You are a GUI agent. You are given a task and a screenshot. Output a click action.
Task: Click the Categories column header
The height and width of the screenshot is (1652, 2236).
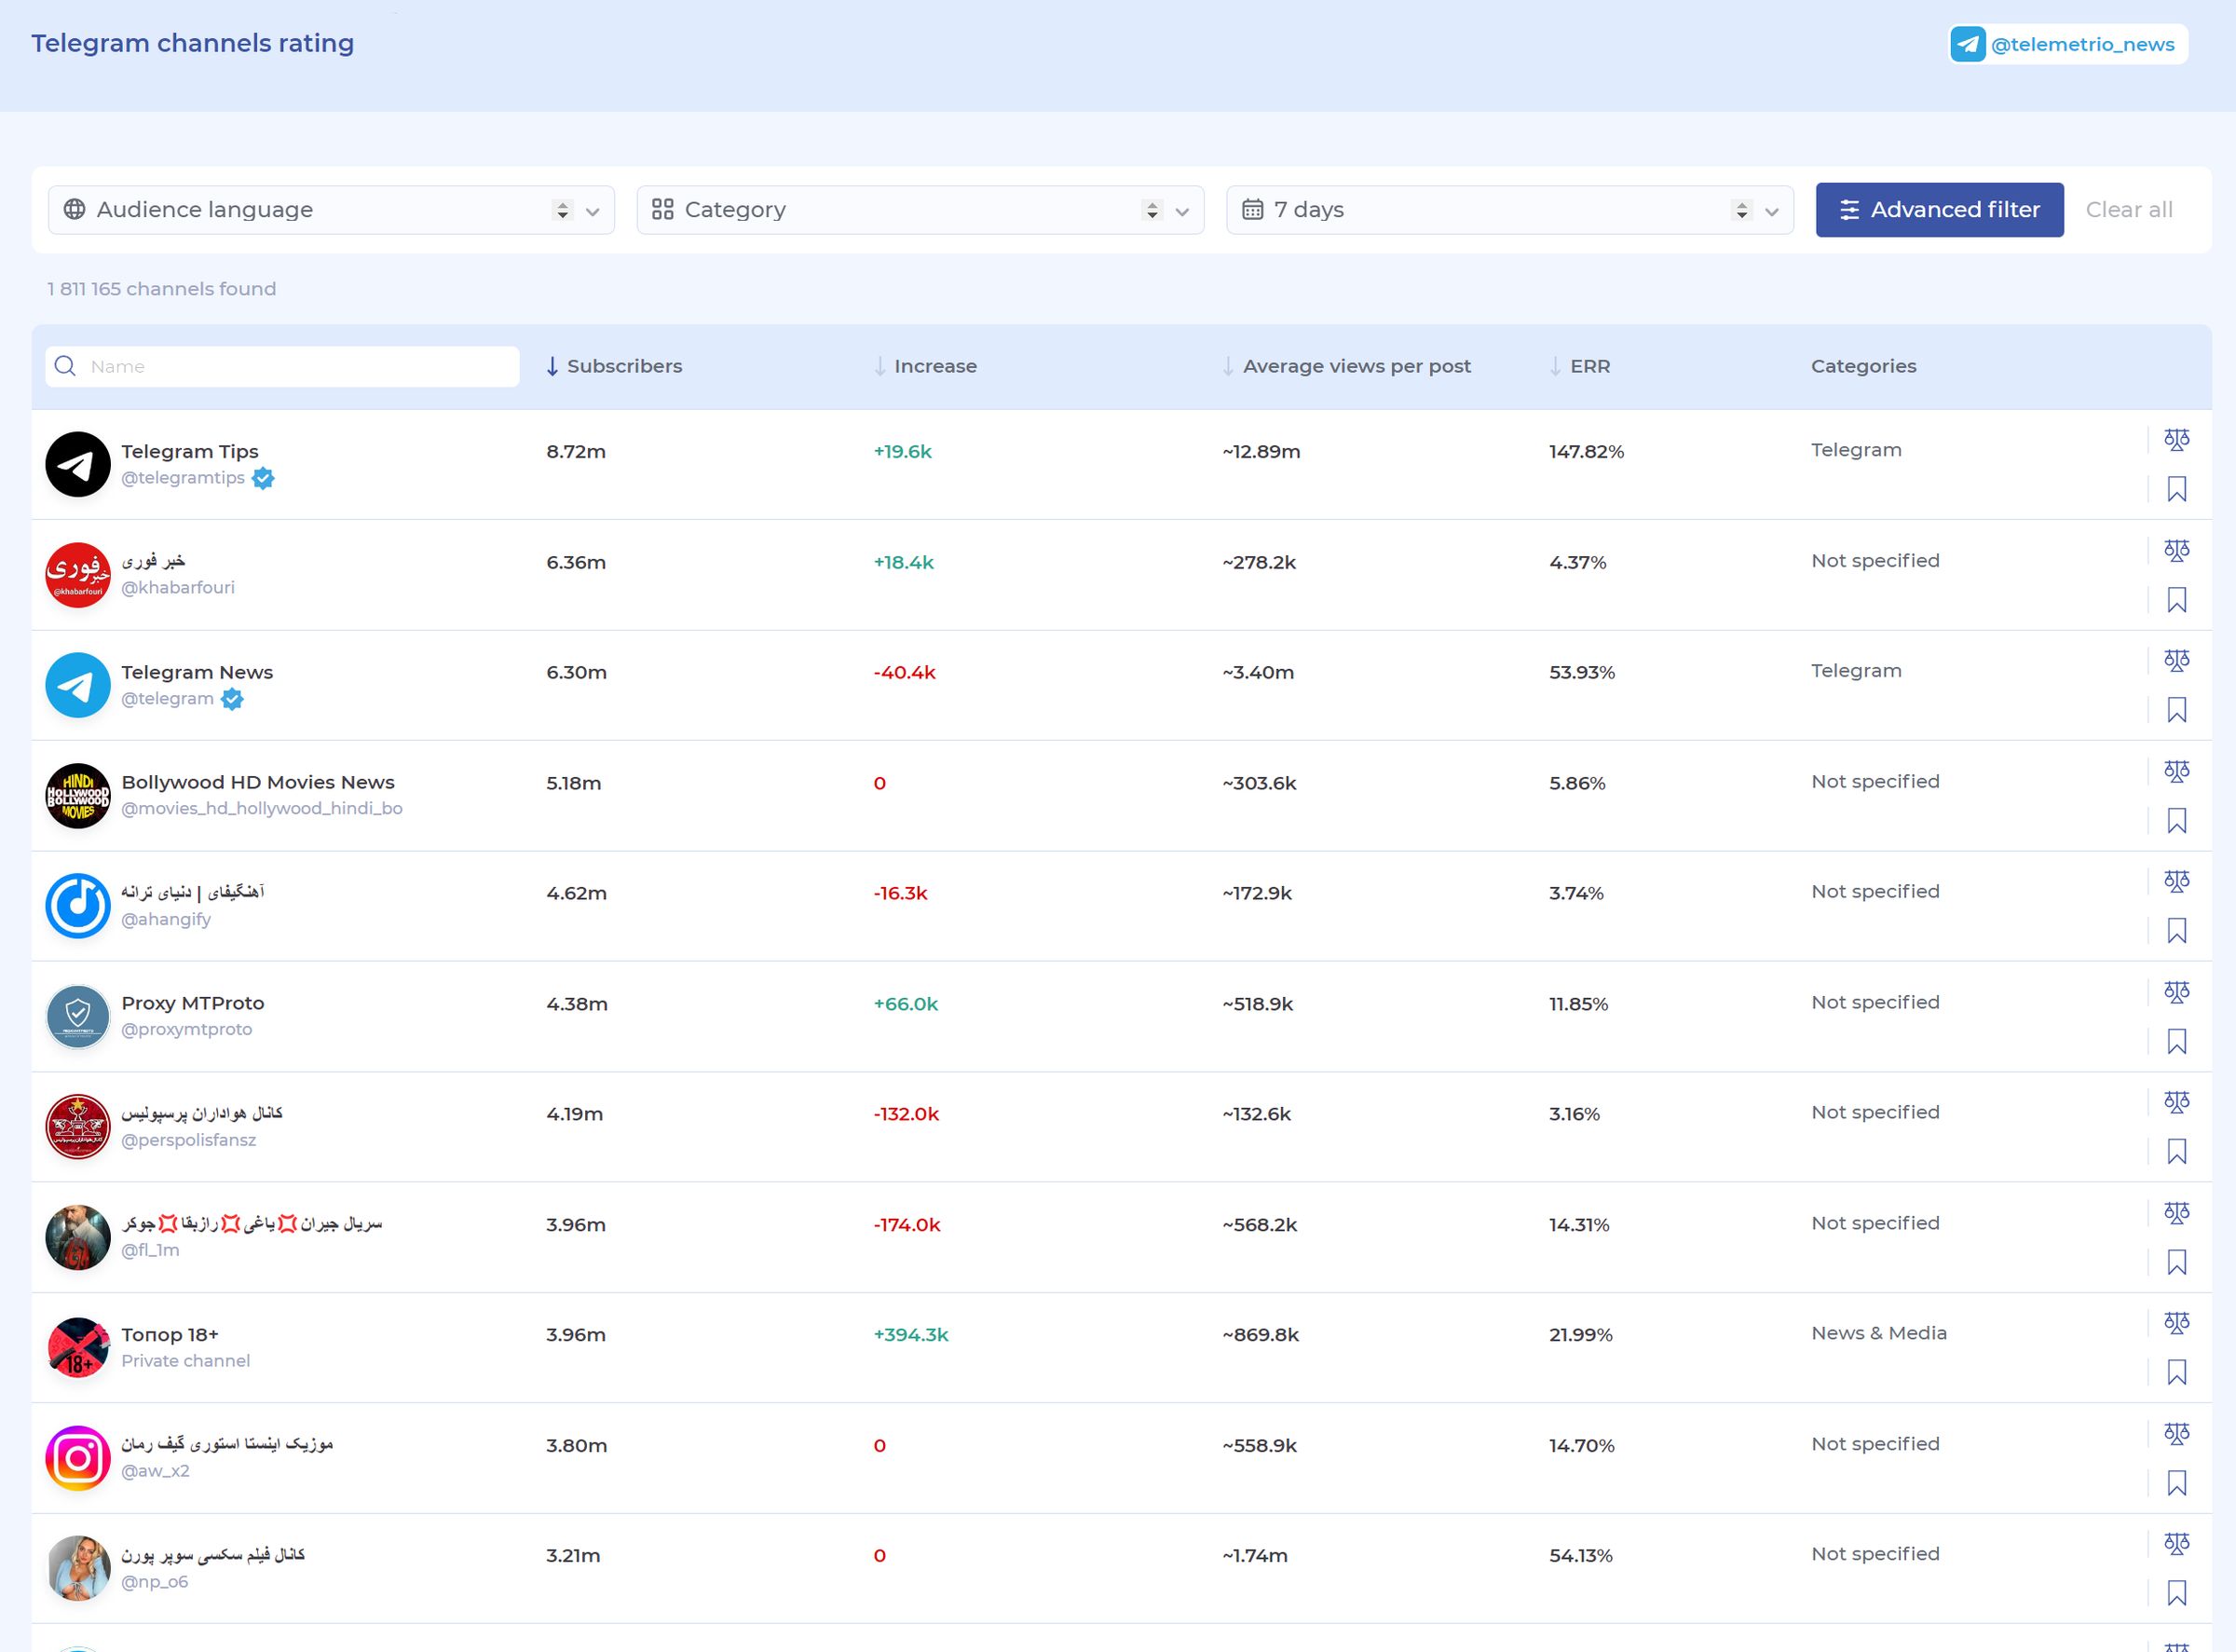coord(1863,366)
